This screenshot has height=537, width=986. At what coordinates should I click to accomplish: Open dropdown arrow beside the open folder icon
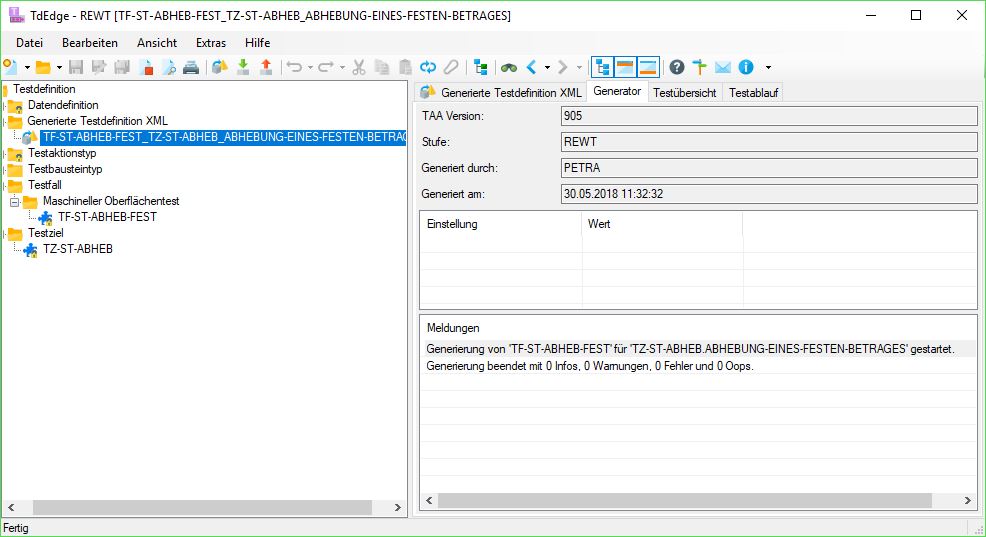click(59, 67)
